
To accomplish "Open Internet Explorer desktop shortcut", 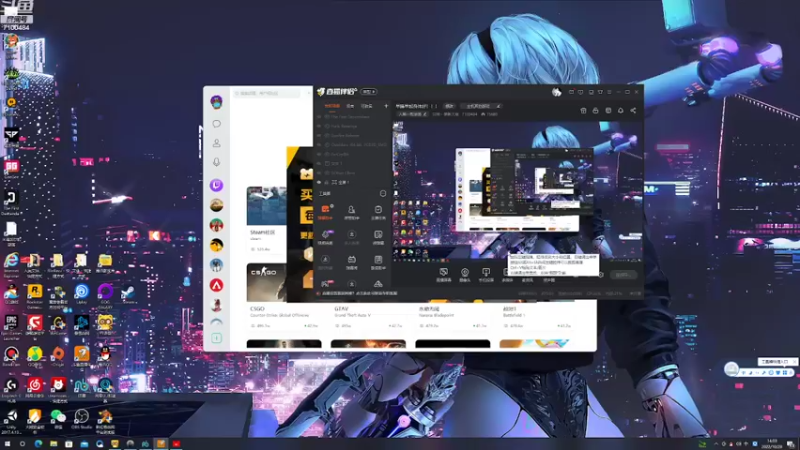I will (x=11, y=264).
